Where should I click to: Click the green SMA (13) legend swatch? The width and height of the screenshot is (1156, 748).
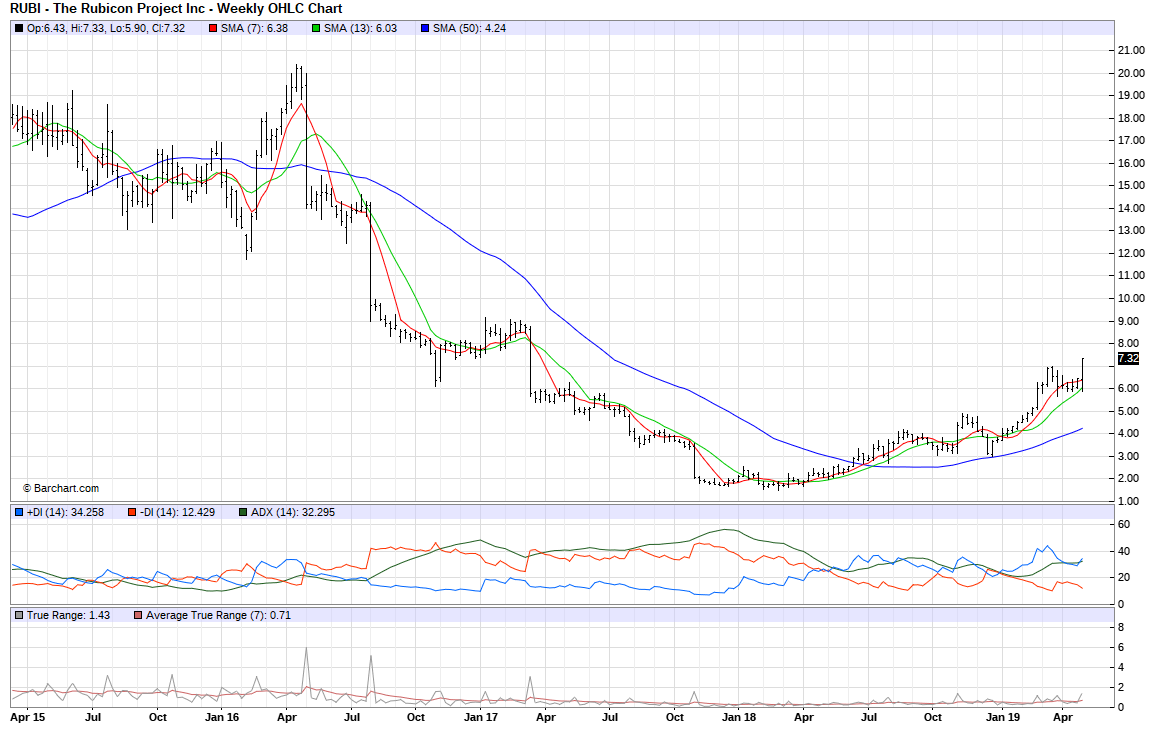tap(316, 29)
